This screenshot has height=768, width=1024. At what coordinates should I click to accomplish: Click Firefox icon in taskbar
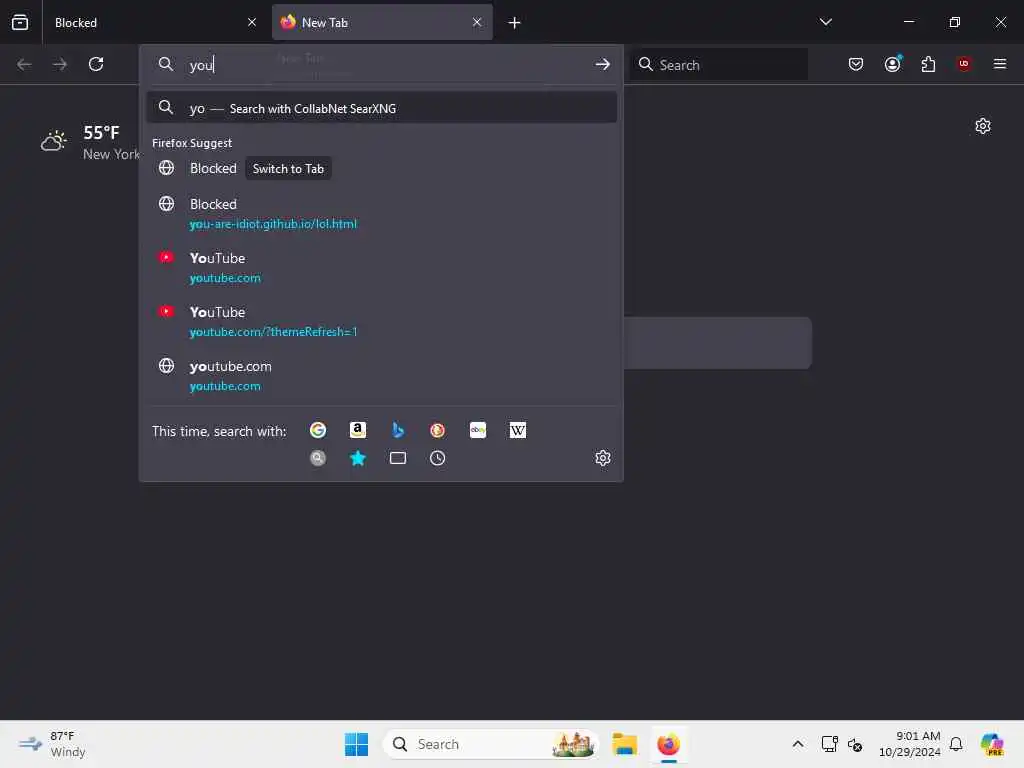[669, 744]
